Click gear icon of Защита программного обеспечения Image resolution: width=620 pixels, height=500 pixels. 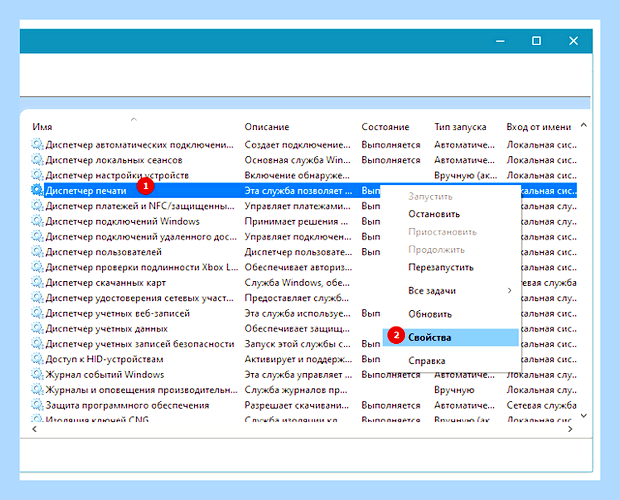[37, 405]
